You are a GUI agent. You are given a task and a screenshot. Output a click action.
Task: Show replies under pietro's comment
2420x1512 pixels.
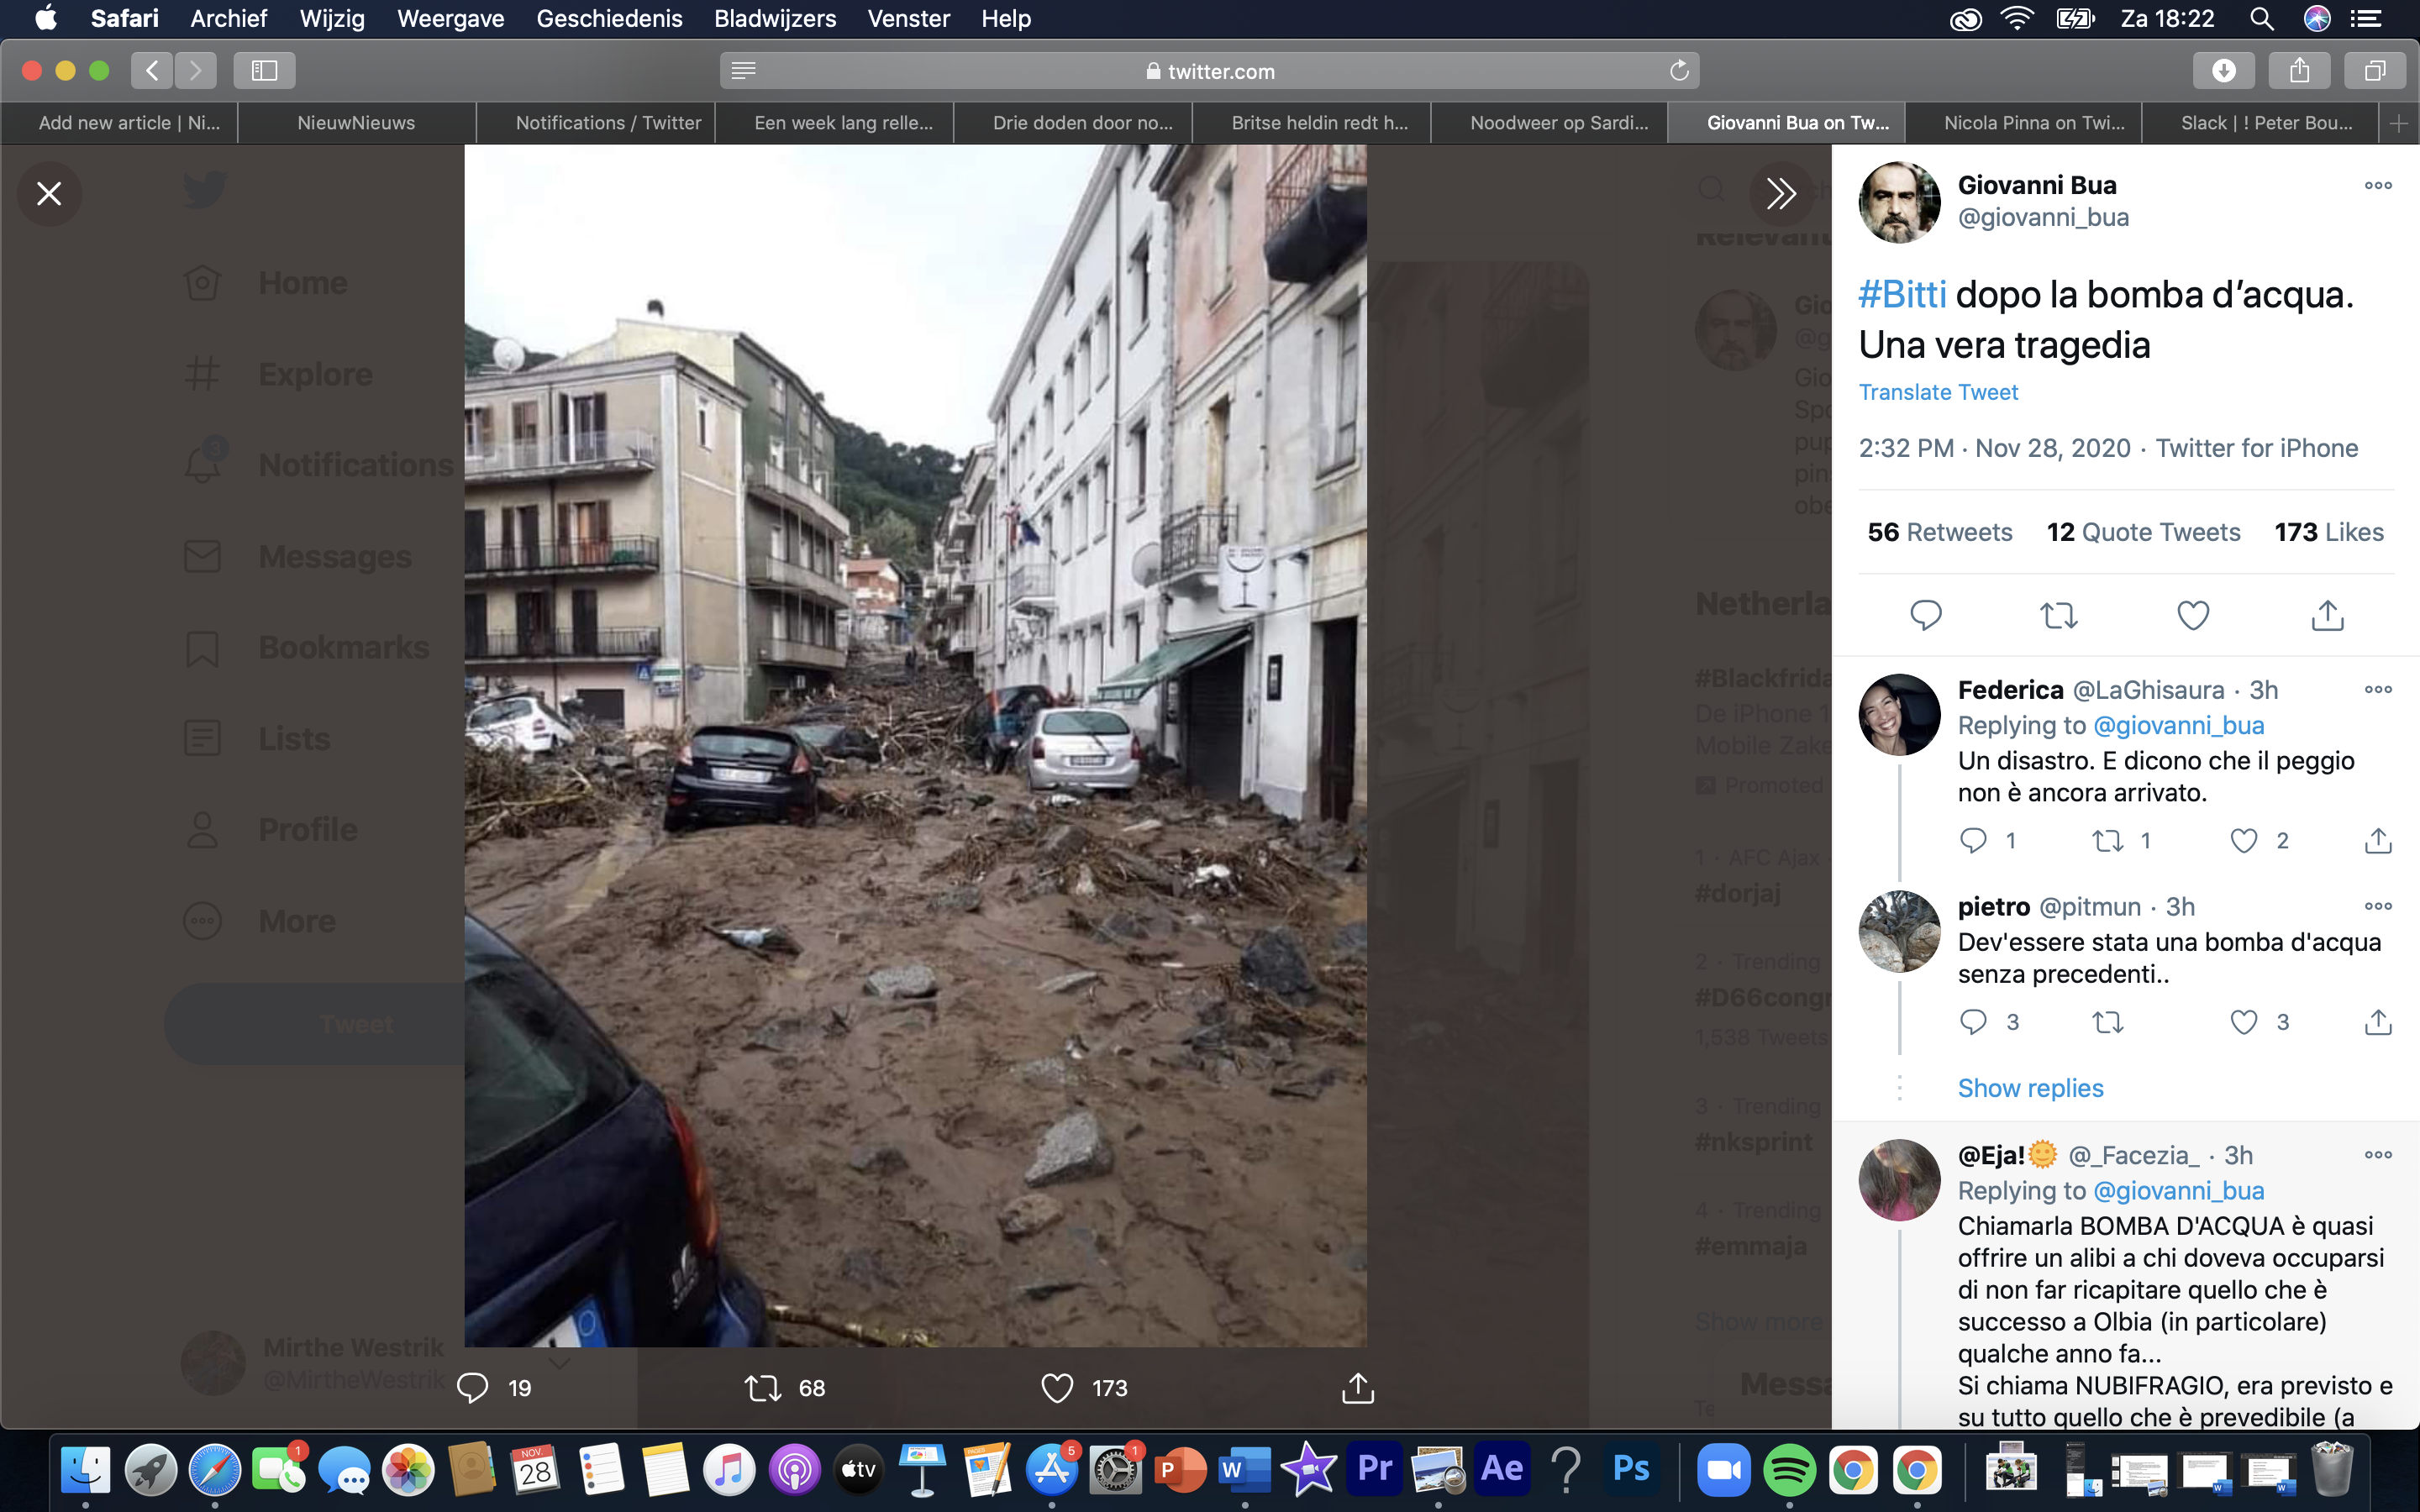coord(2029,1088)
